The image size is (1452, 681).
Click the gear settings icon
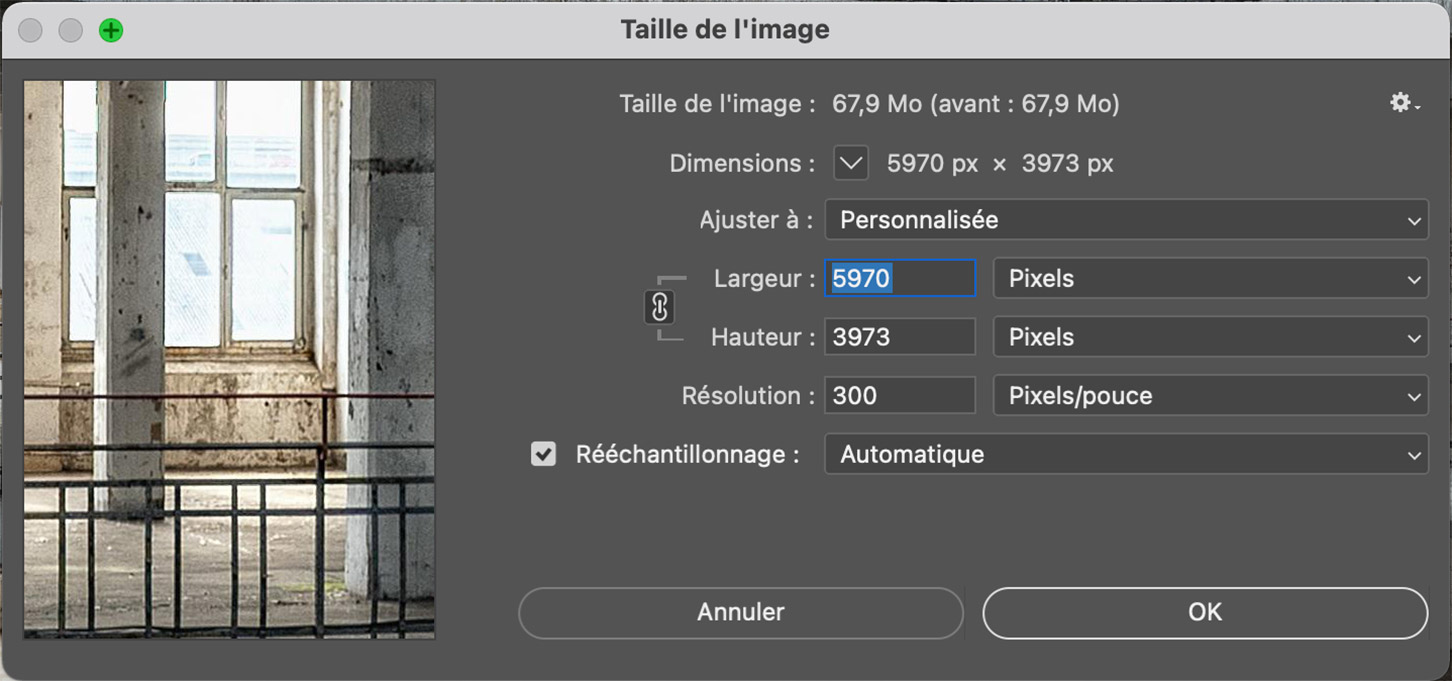tap(1403, 103)
